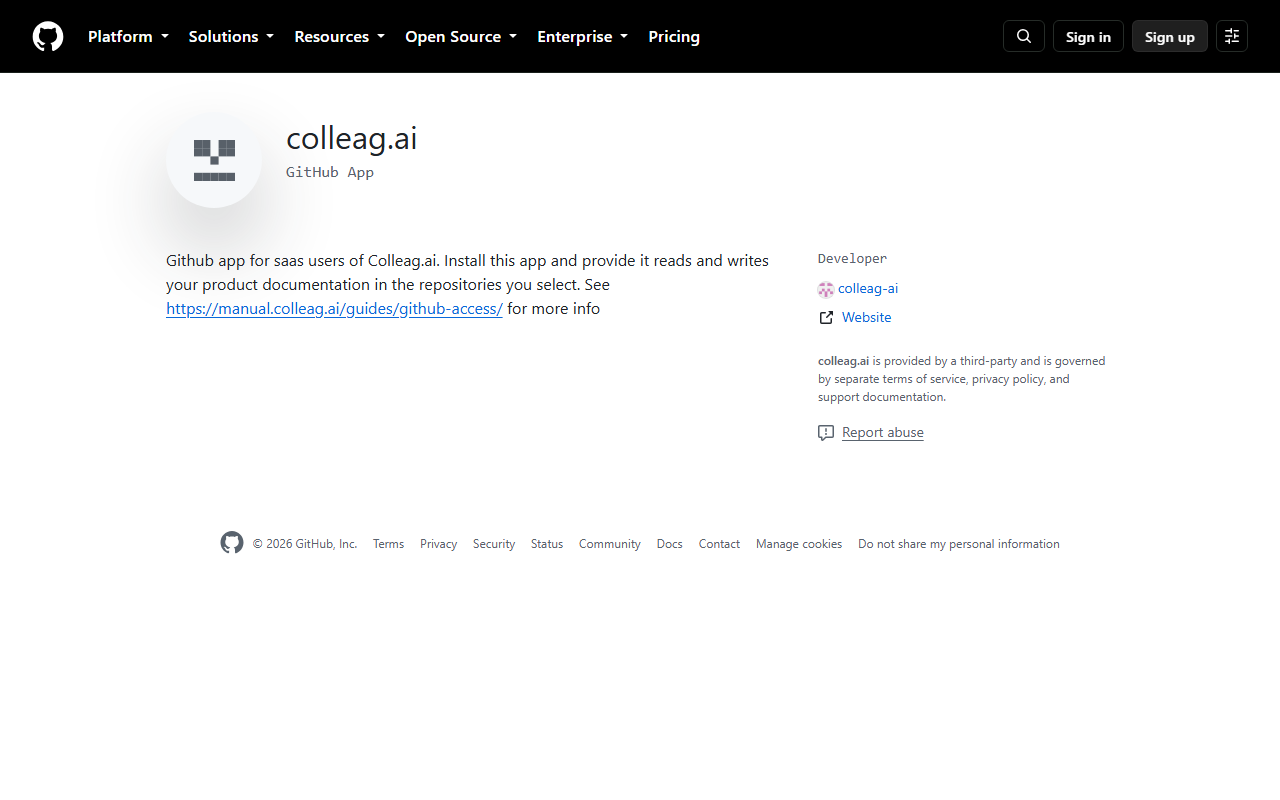Open the Status footer link
Image resolution: width=1280 pixels, height=800 pixels.
547,544
